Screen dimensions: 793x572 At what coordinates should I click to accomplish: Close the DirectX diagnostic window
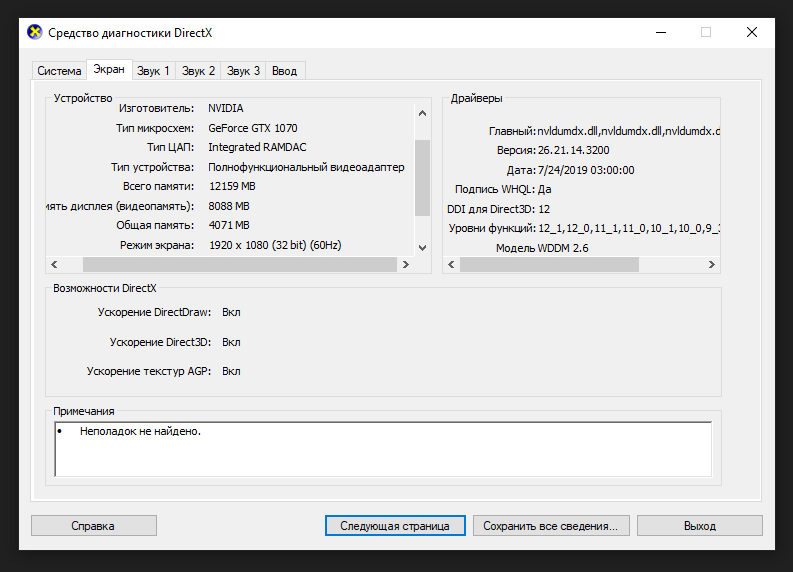click(752, 32)
